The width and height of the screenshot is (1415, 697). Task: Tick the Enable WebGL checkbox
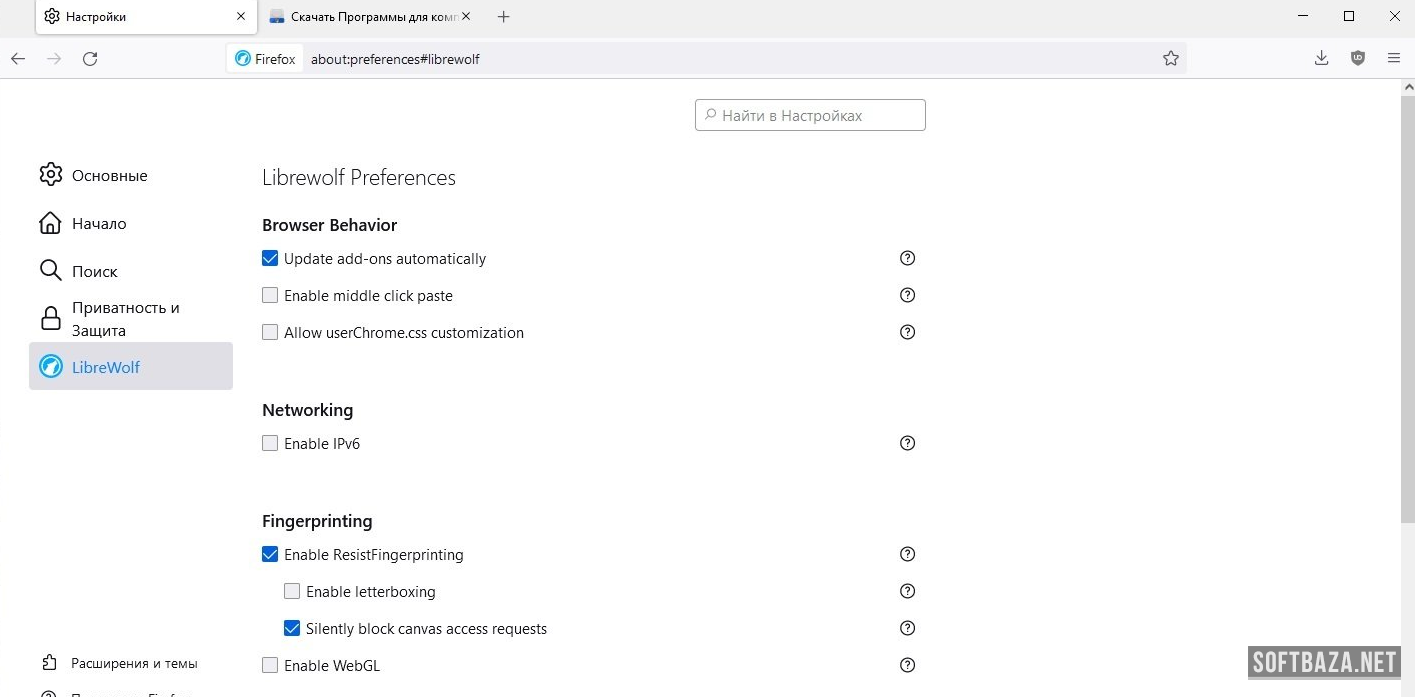pyautogui.click(x=270, y=666)
